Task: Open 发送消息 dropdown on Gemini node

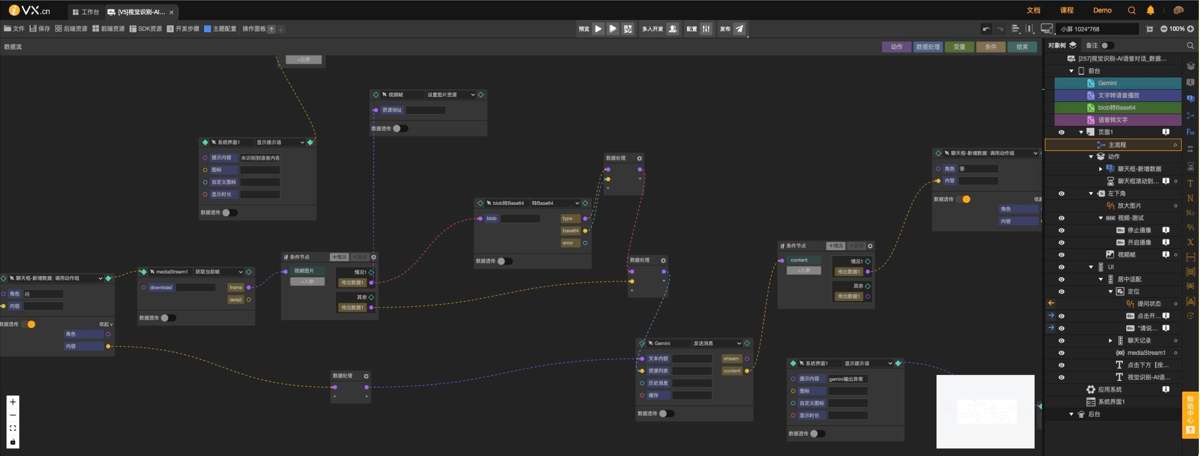Action: 717,343
